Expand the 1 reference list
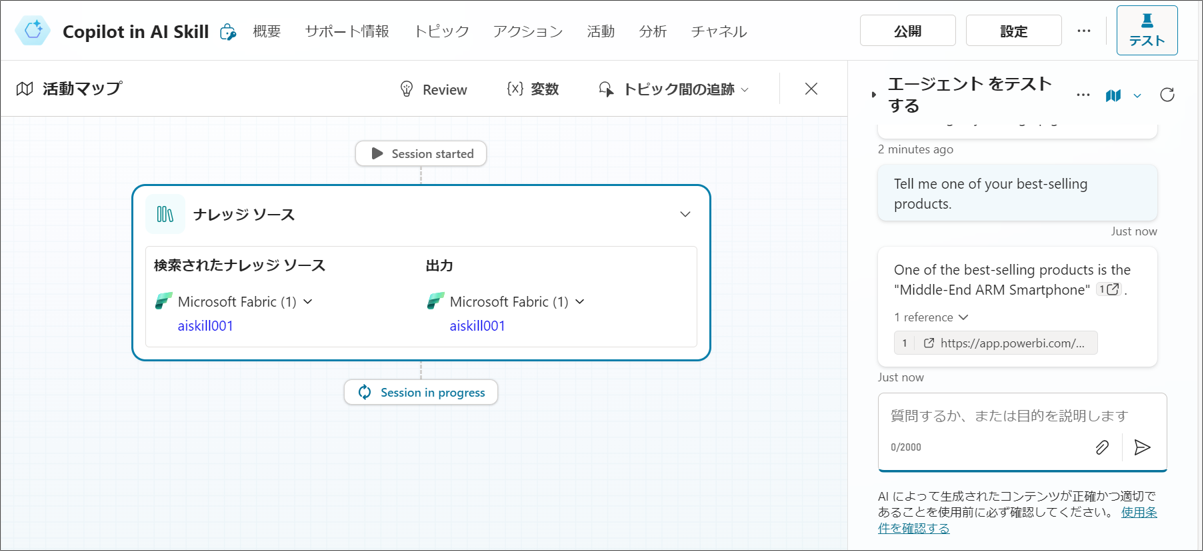Screen dimensions: 1203x551 931,317
